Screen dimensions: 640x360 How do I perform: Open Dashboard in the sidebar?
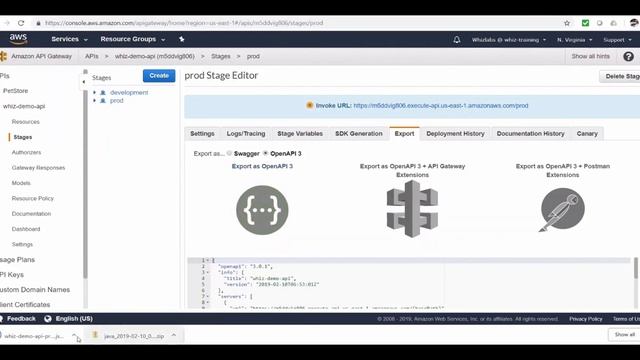[26, 229]
